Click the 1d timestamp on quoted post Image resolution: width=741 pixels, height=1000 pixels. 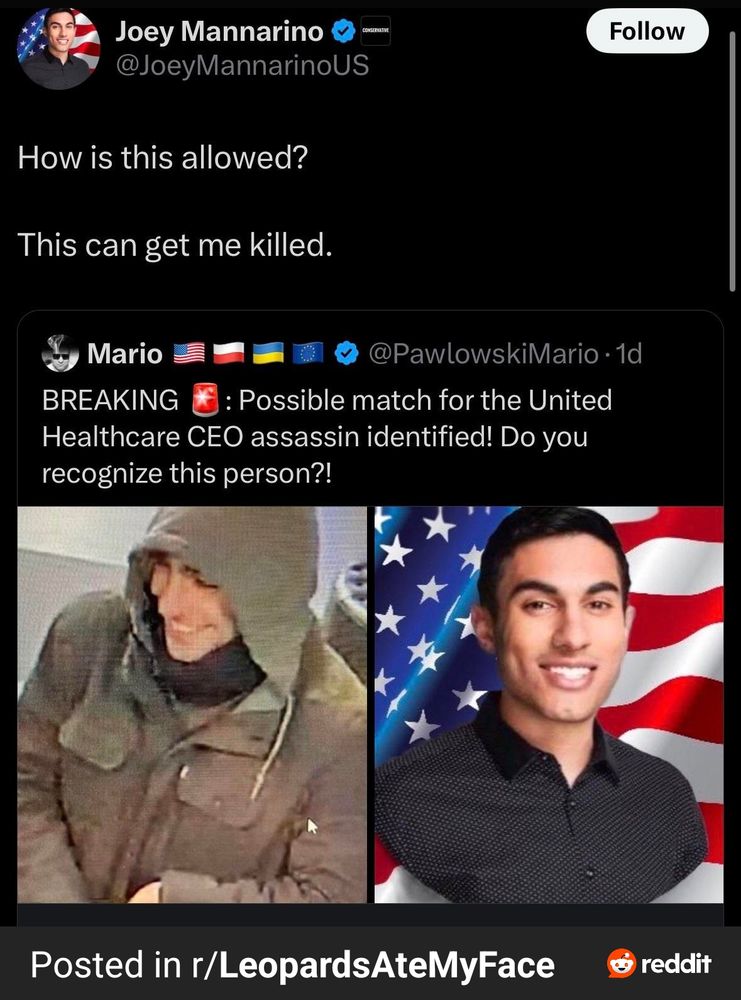[629, 353]
